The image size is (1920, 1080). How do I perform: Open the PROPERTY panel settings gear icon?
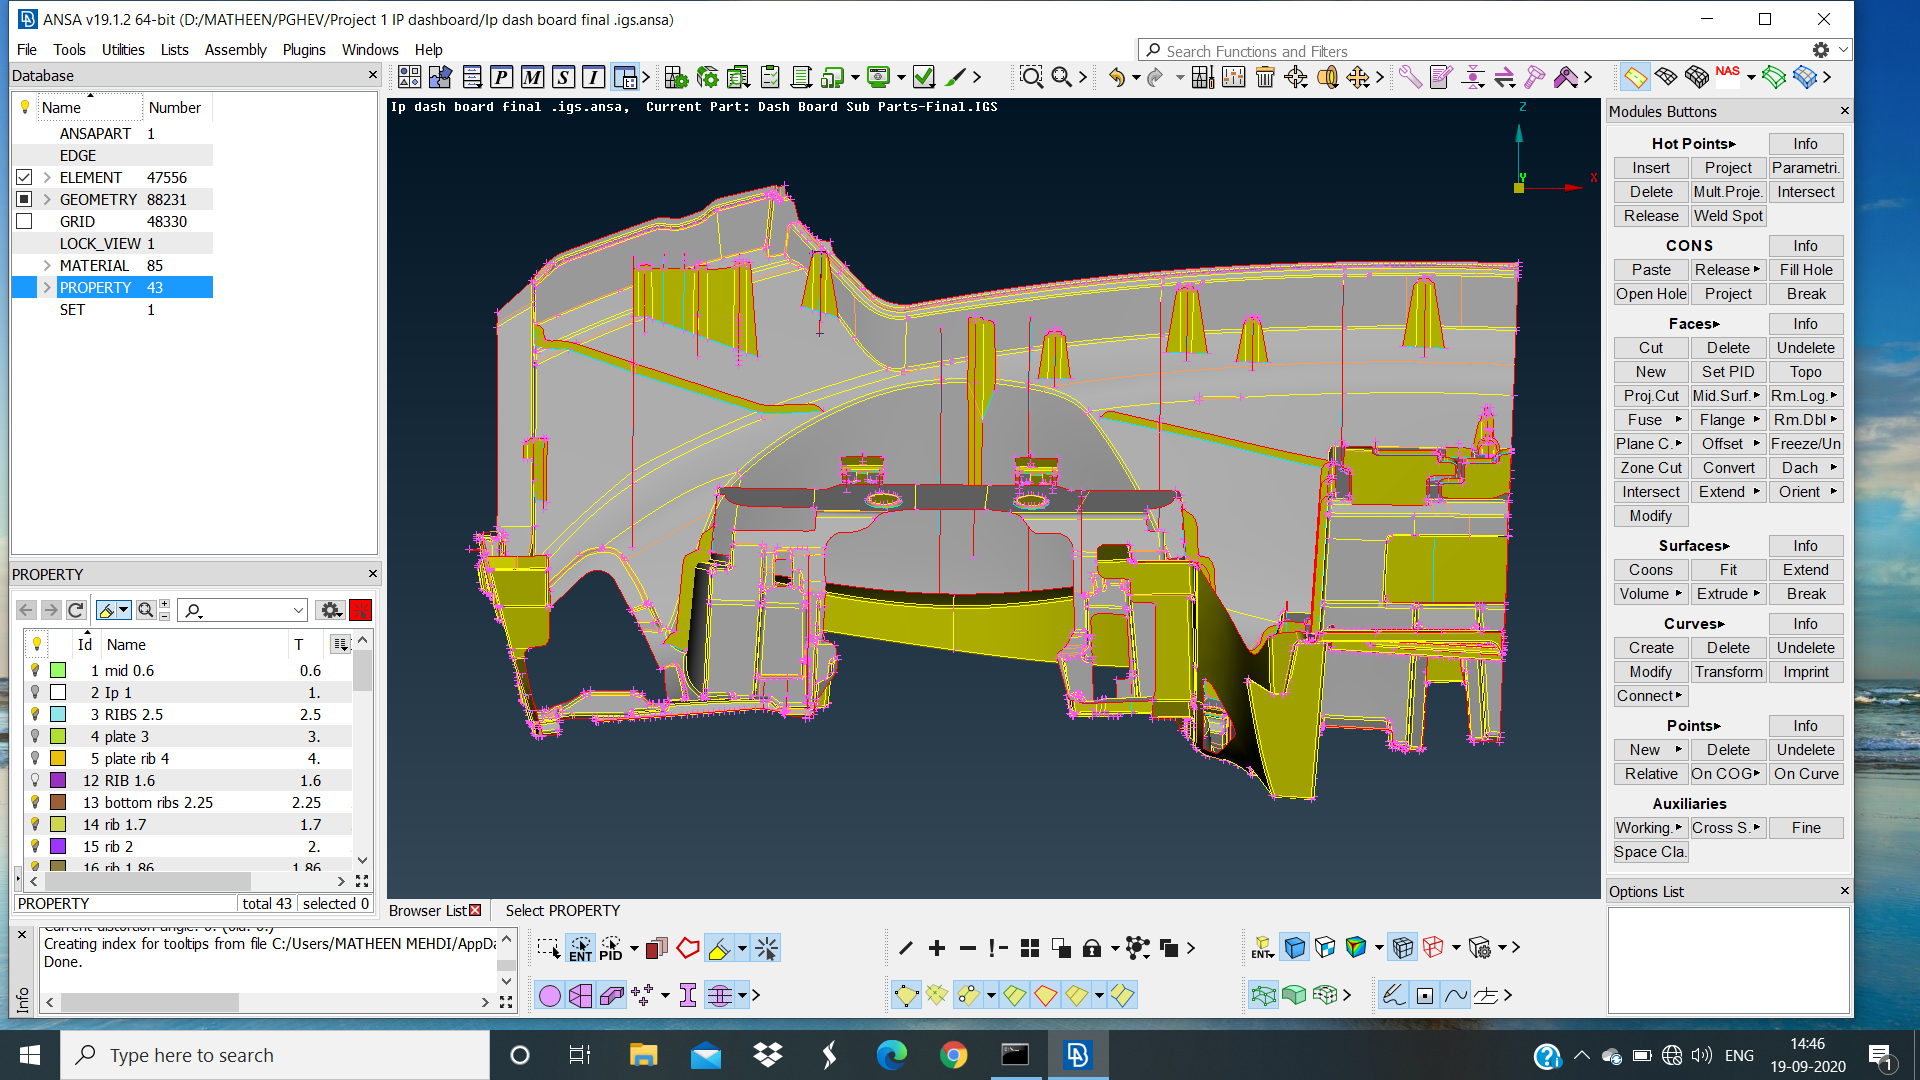point(330,609)
